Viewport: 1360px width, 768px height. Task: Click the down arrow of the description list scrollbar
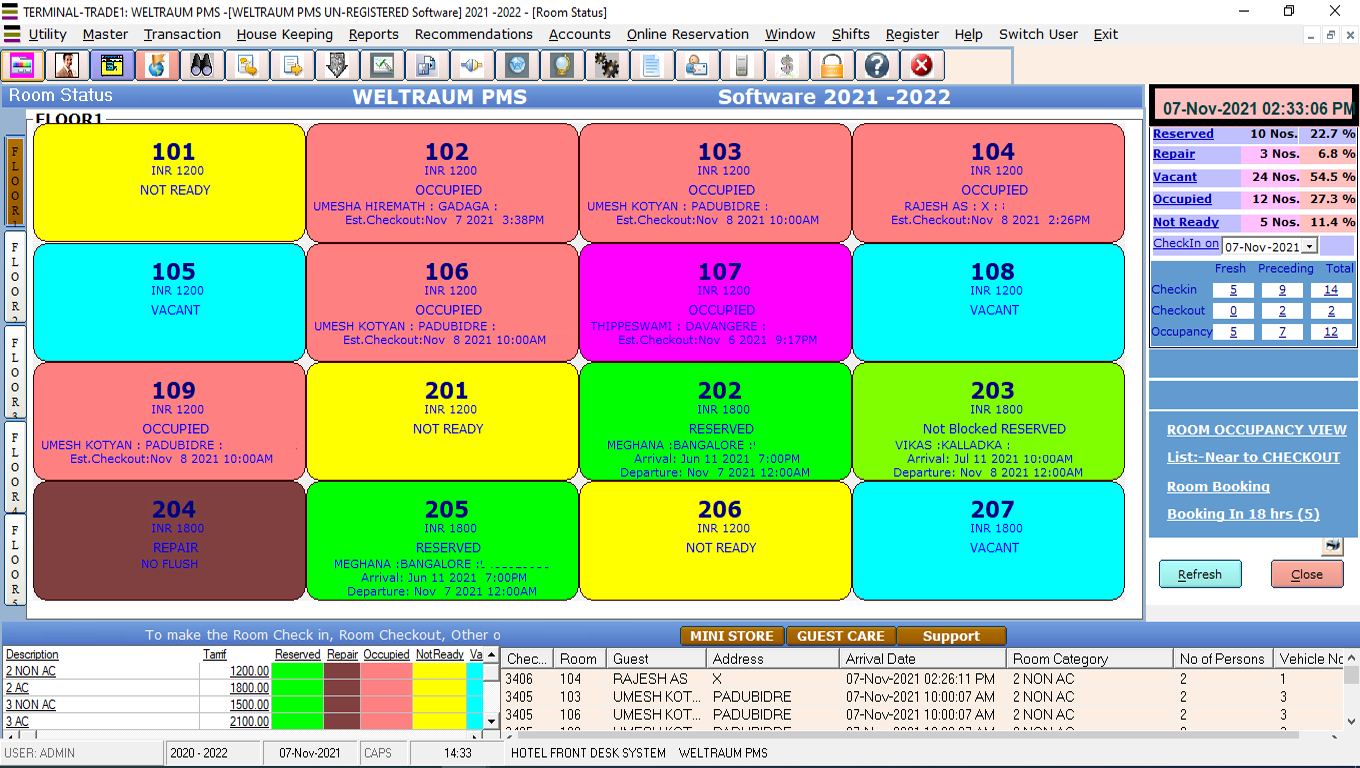tap(491, 721)
